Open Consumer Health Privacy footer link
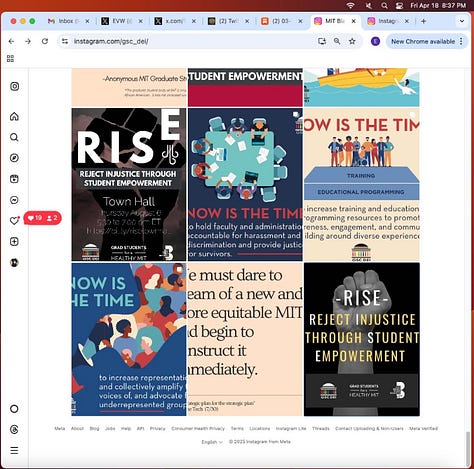This screenshot has height=469, width=474. tap(198, 429)
